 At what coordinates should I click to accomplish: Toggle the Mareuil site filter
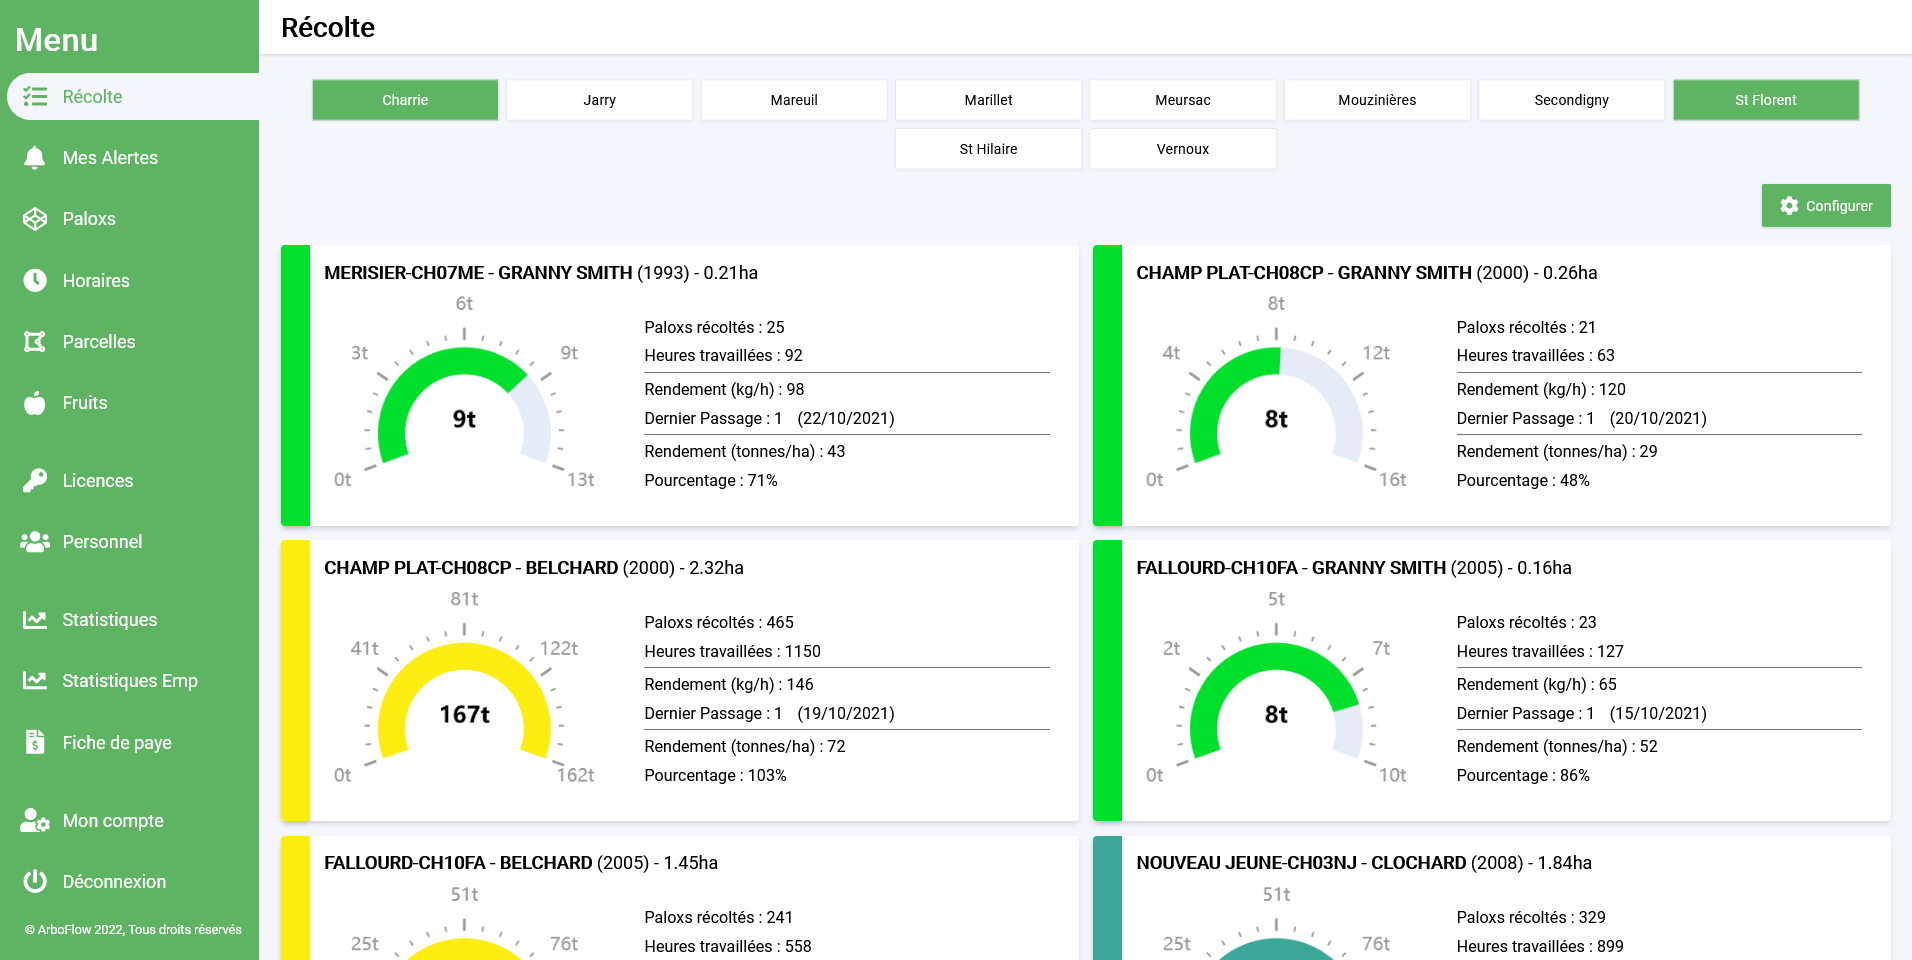click(x=794, y=100)
